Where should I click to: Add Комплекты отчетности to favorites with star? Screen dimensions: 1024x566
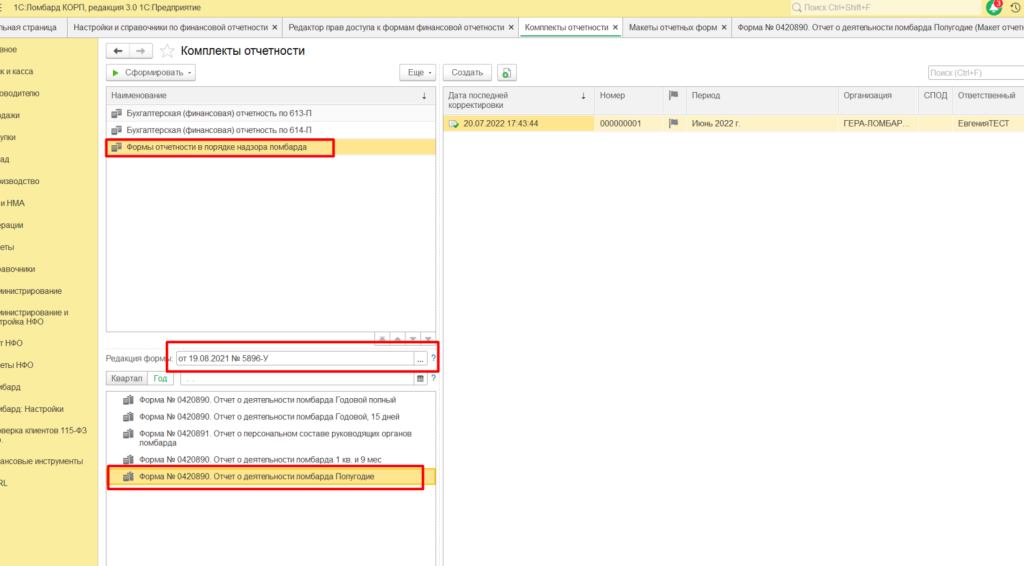pyautogui.click(x=167, y=51)
